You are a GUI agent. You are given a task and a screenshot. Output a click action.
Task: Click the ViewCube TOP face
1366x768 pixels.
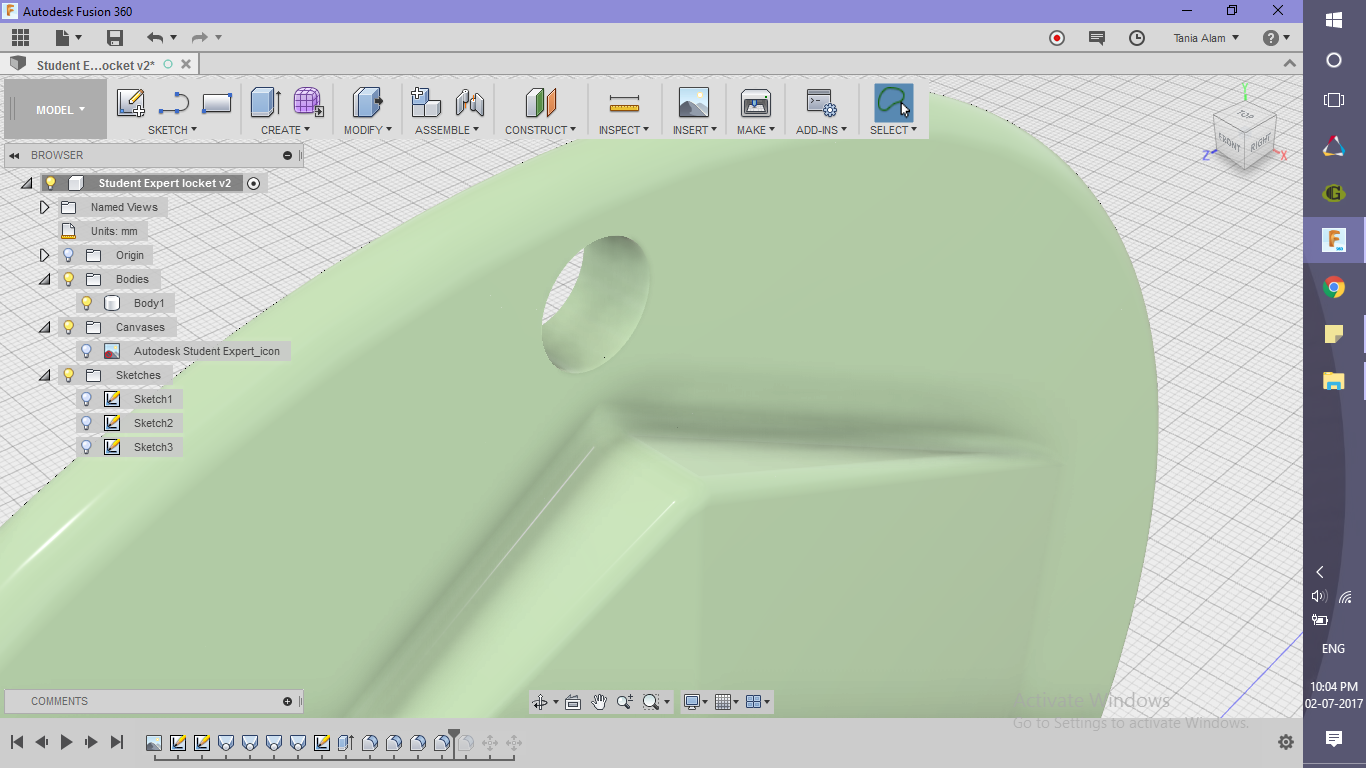tap(1245, 115)
